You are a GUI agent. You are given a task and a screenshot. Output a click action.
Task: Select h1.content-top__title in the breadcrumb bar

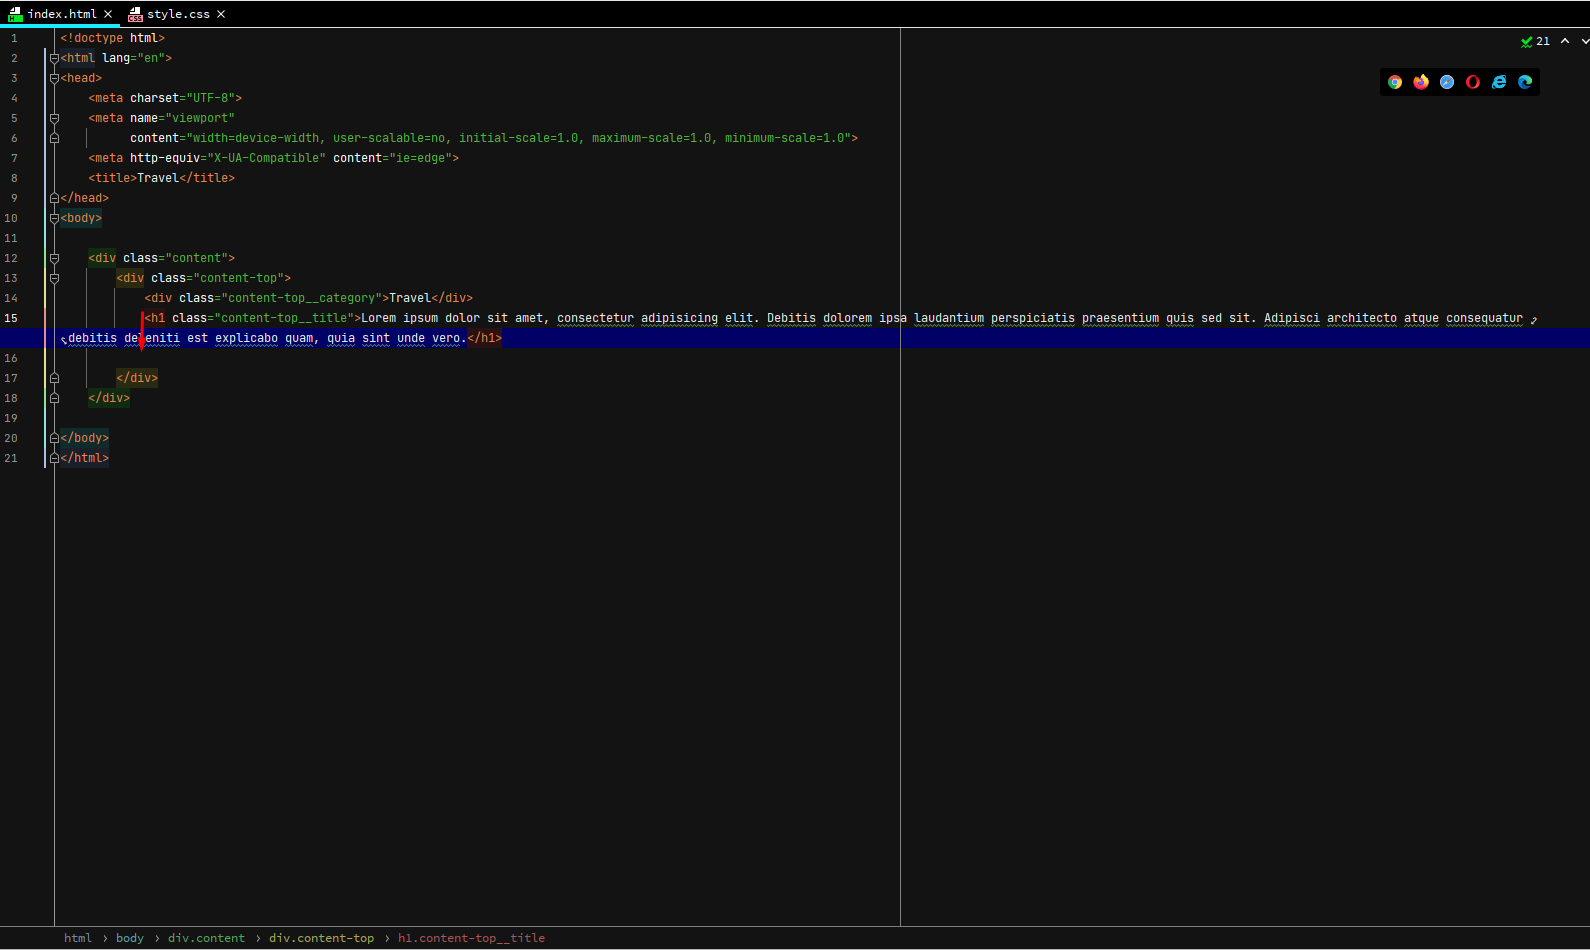471,938
